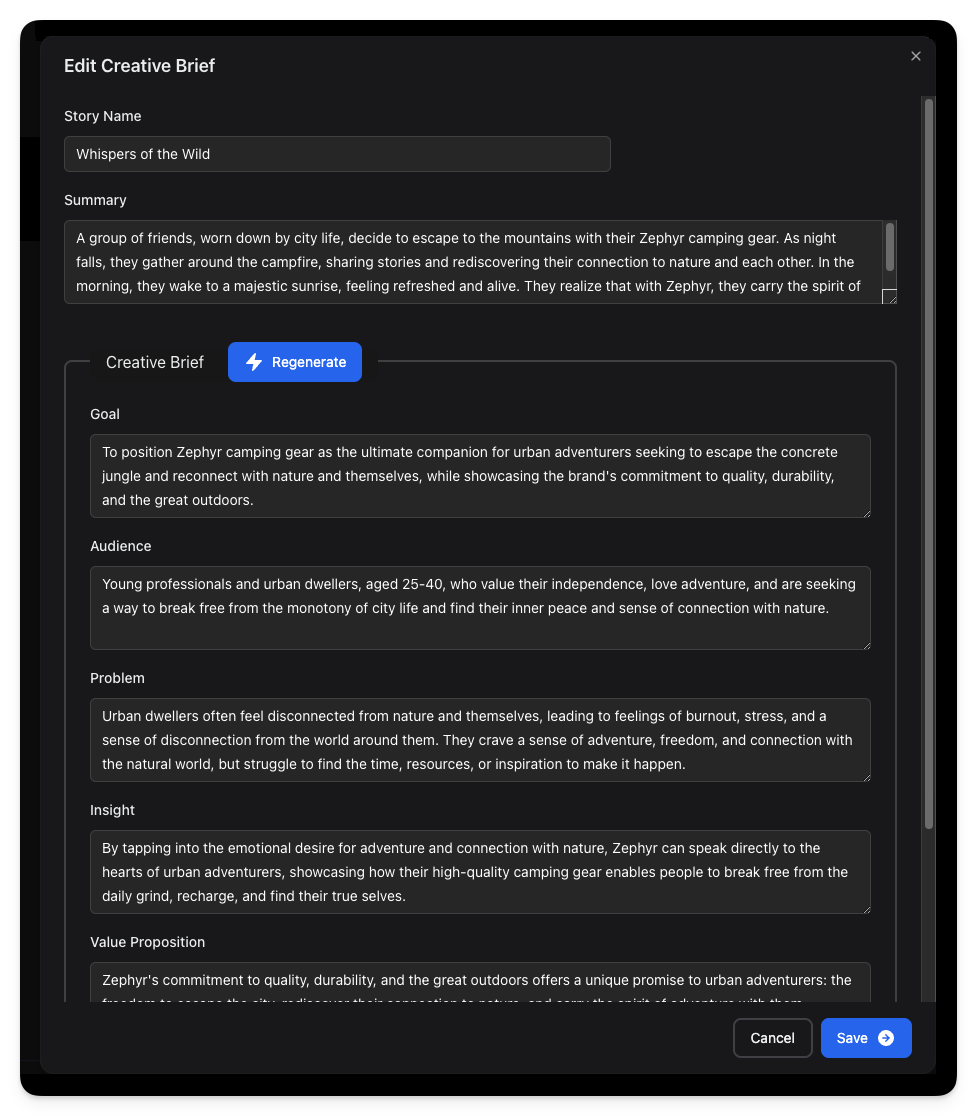Edit the Story Name field
Screen dimensions: 977x1116
click(337, 154)
